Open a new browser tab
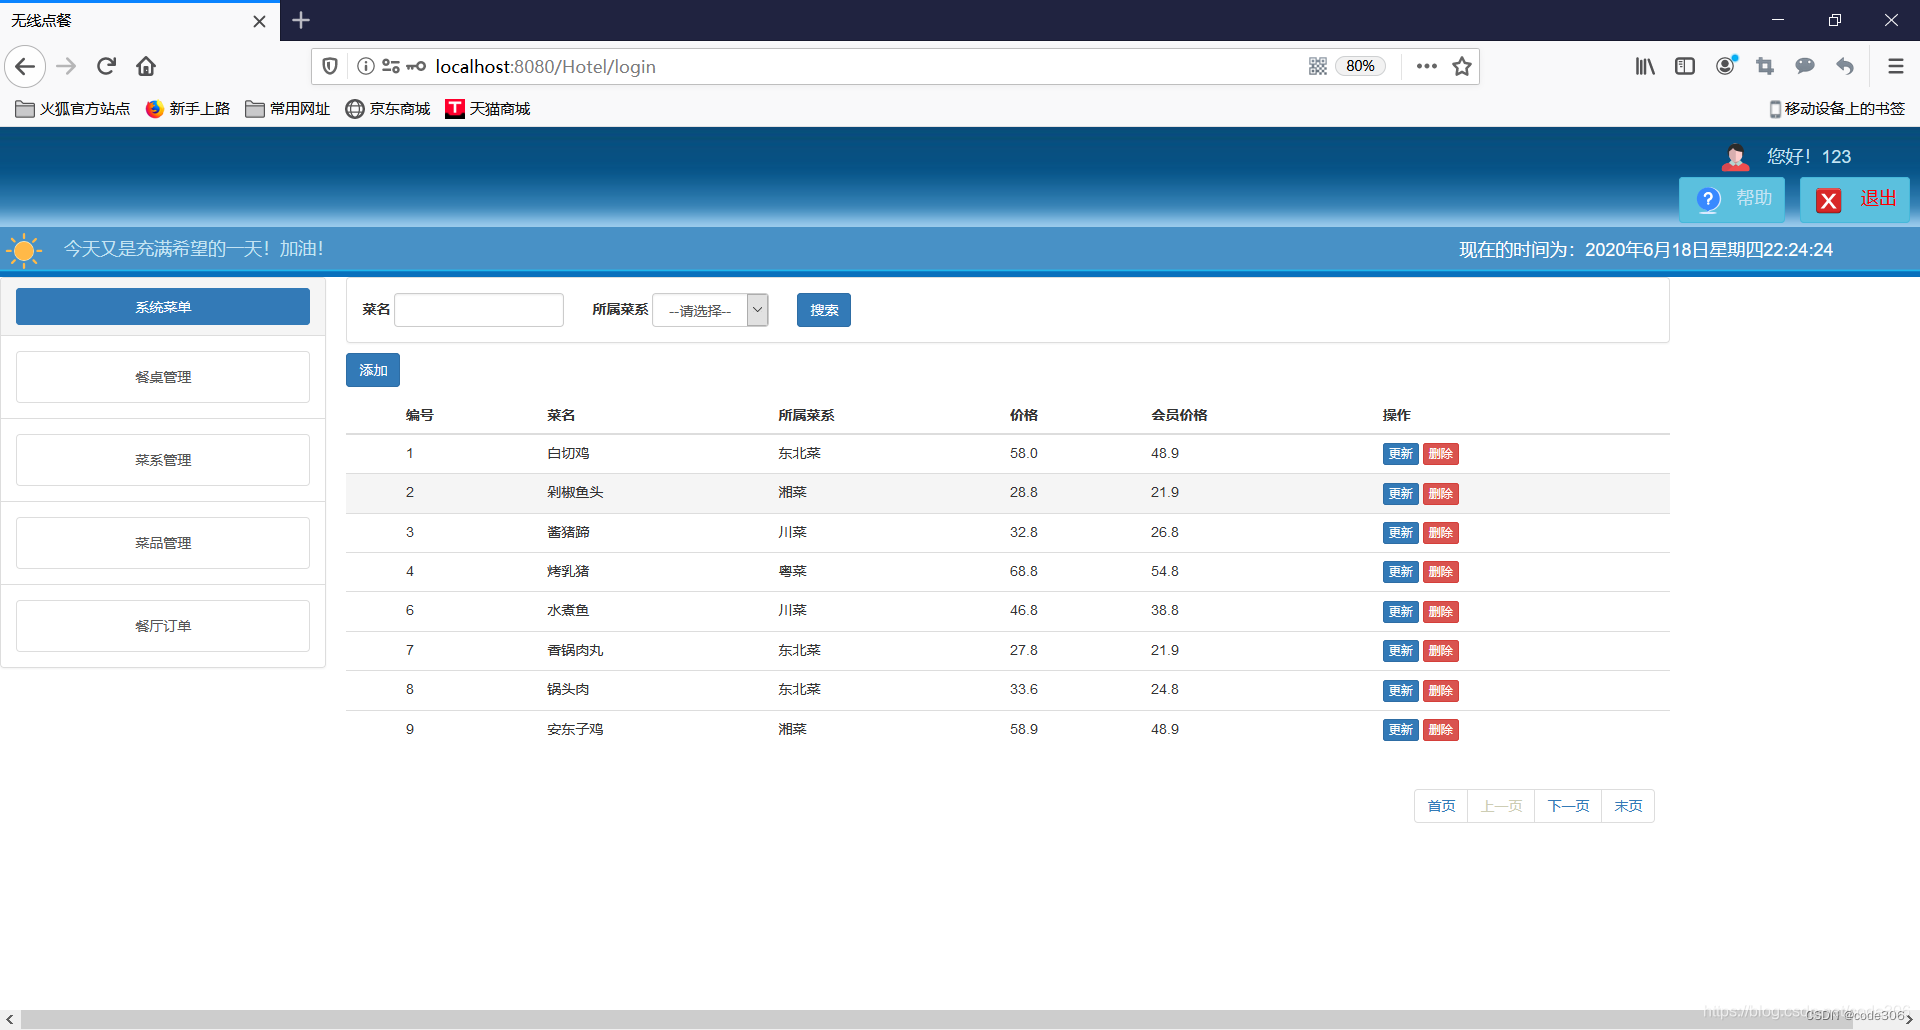The image size is (1920, 1030). [301, 20]
